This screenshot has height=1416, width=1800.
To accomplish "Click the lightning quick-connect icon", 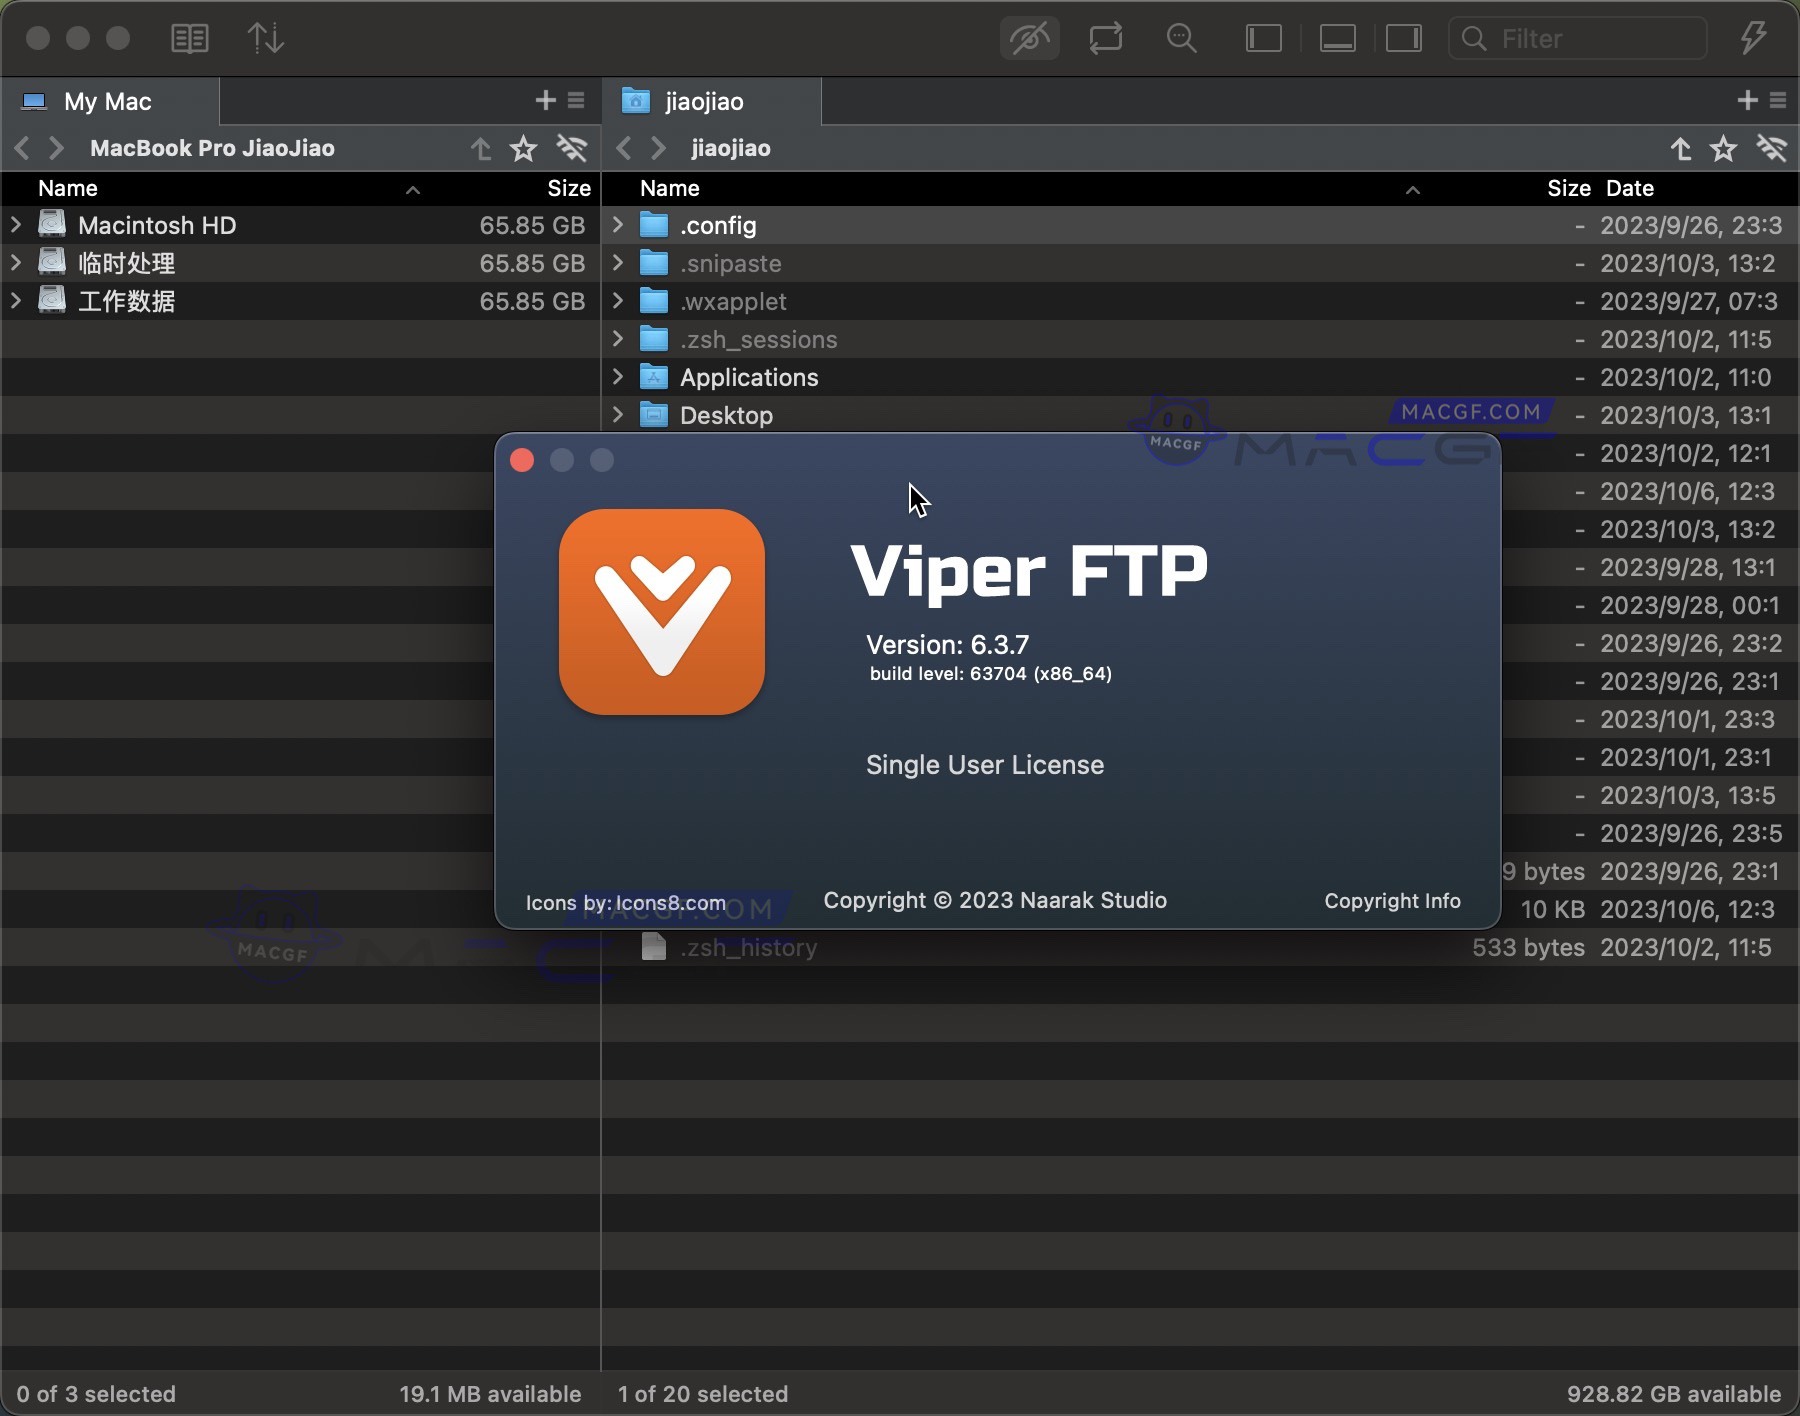I will tap(1752, 38).
